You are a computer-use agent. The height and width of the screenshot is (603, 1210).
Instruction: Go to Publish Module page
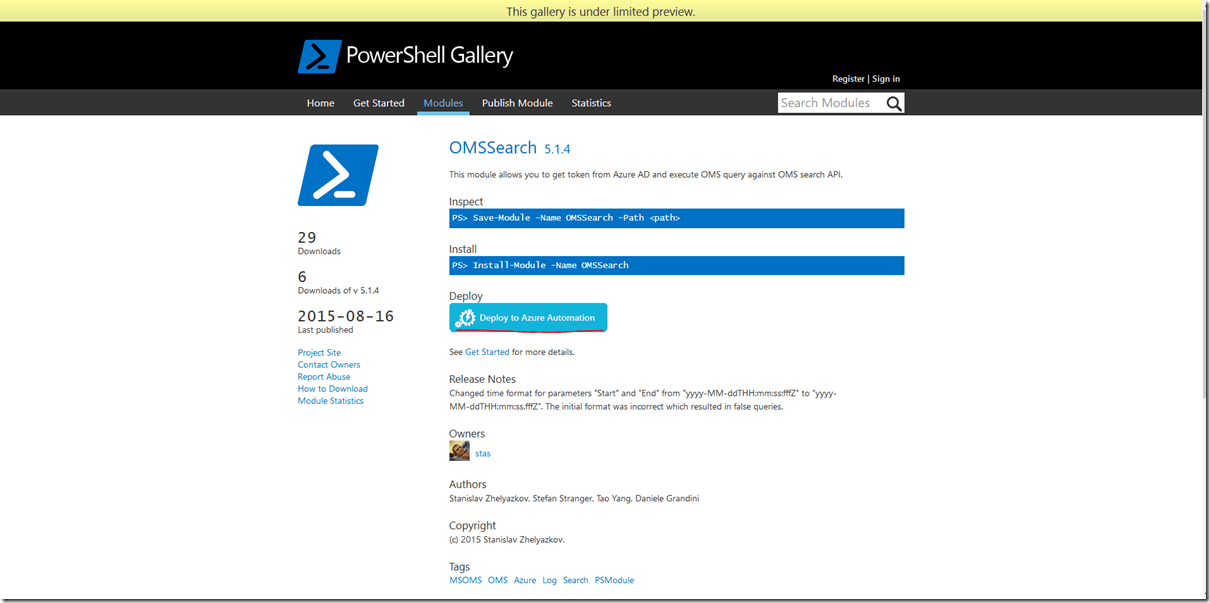point(517,103)
